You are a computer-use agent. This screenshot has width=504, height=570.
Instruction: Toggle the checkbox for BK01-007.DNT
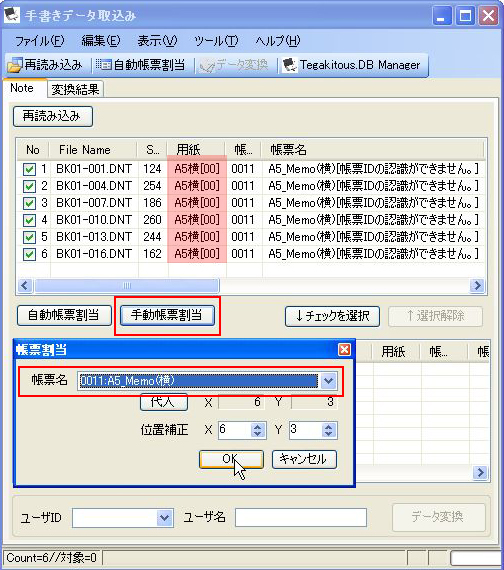coord(29,203)
